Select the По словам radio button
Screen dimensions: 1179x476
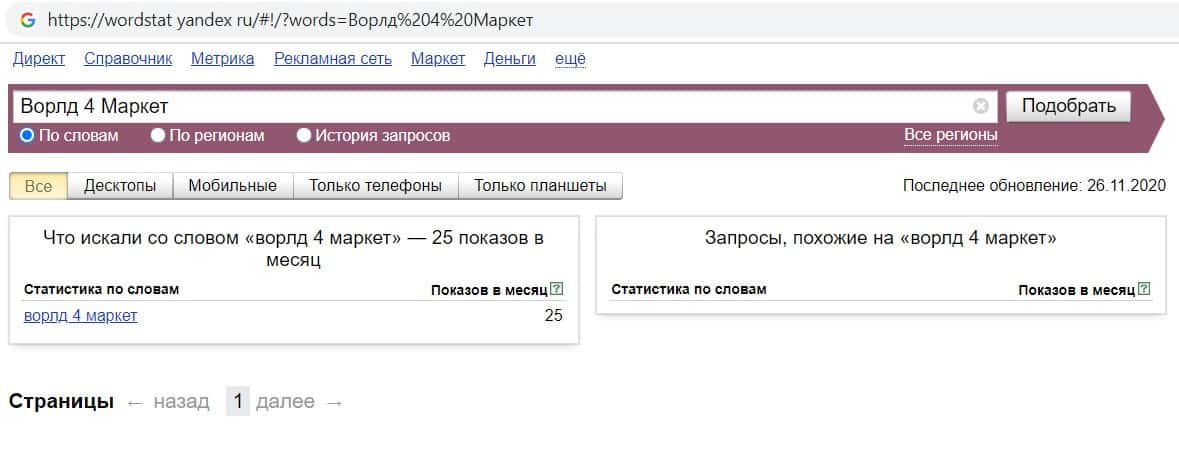coord(28,136)
